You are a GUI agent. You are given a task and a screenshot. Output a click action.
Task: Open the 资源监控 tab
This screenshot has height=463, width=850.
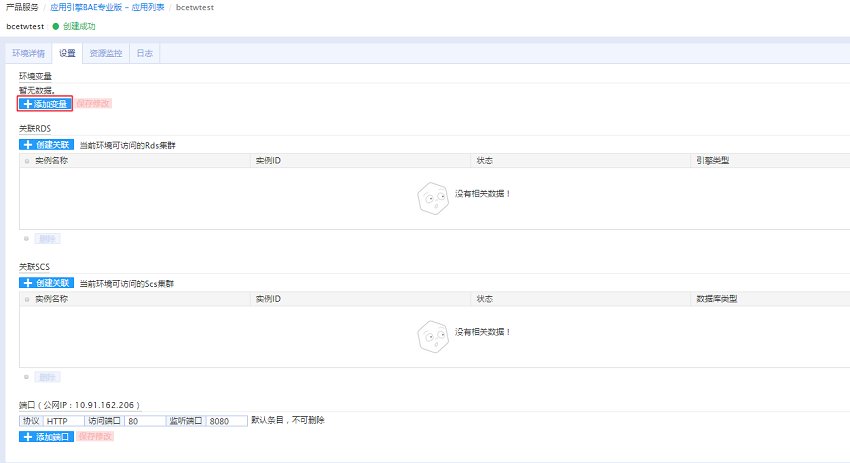point(106,53)
